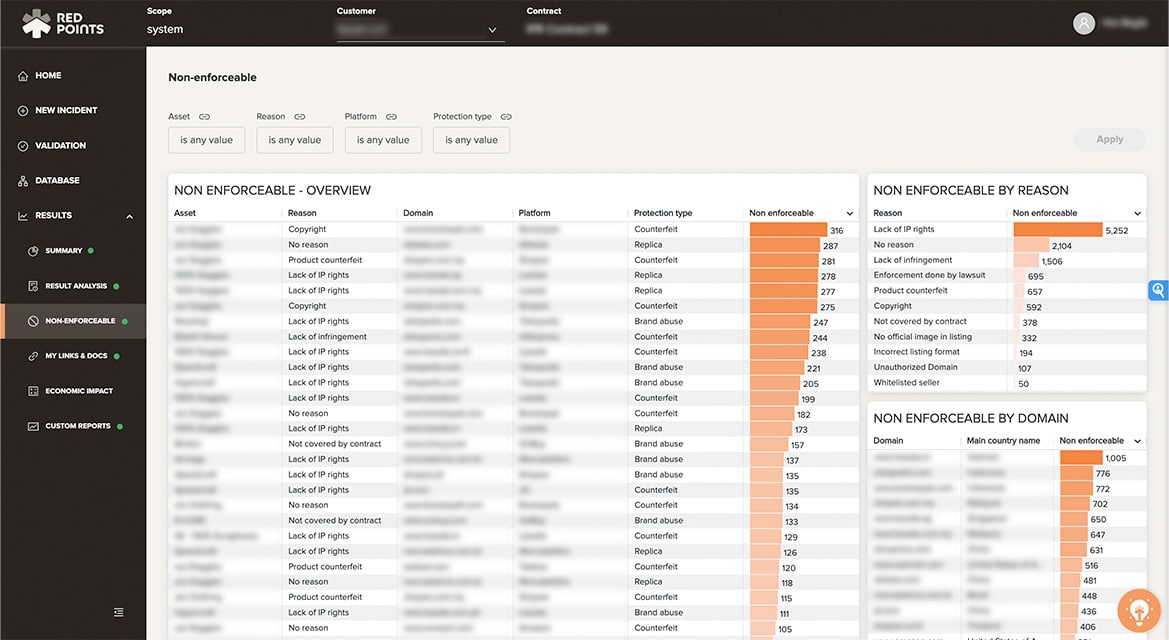
Task: Click the user avatar in the top bar
Action: [1084, 22]
